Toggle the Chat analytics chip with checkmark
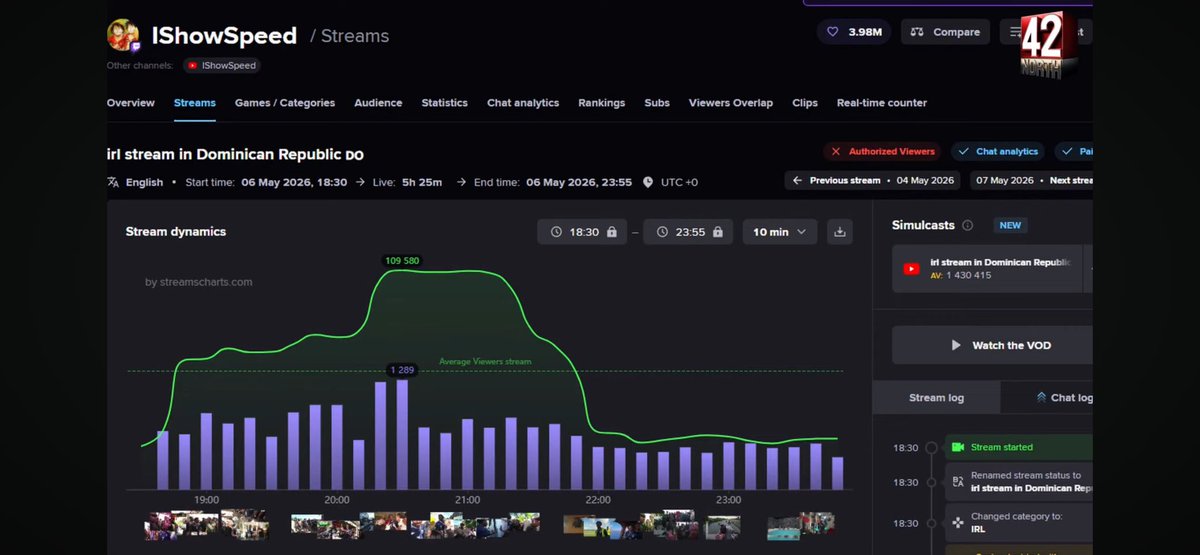 [998, 152]
